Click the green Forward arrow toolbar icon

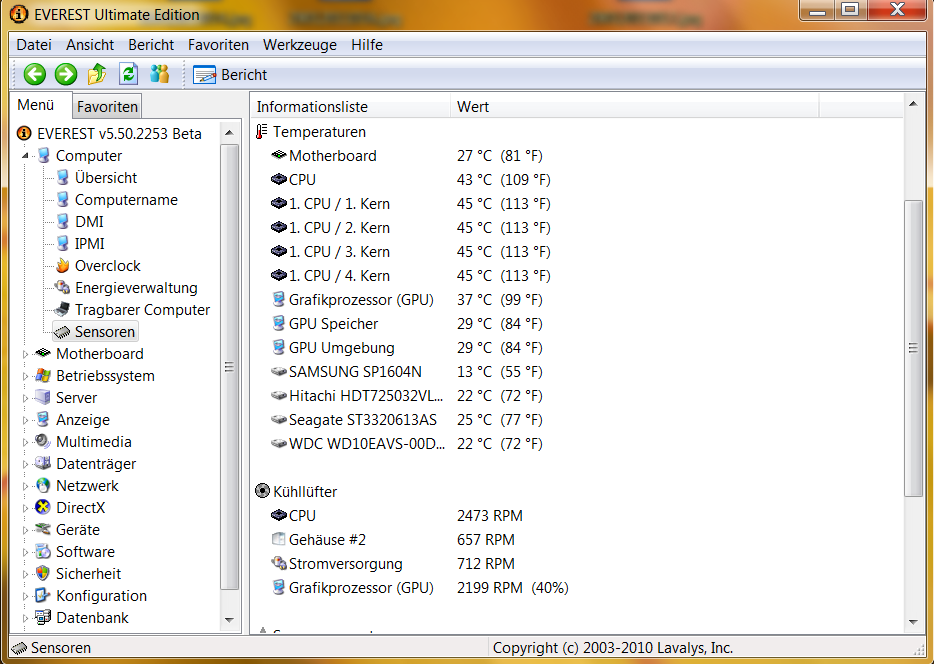click(x=66, y=74)
